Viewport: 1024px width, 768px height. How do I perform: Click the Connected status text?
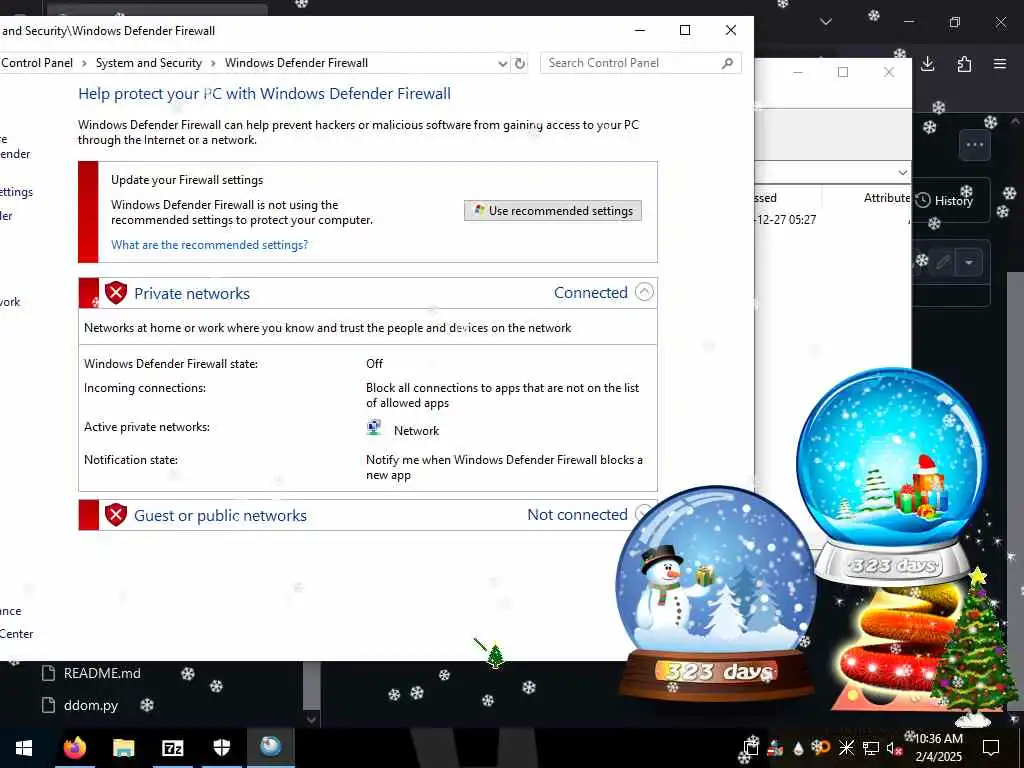point(590,293)
